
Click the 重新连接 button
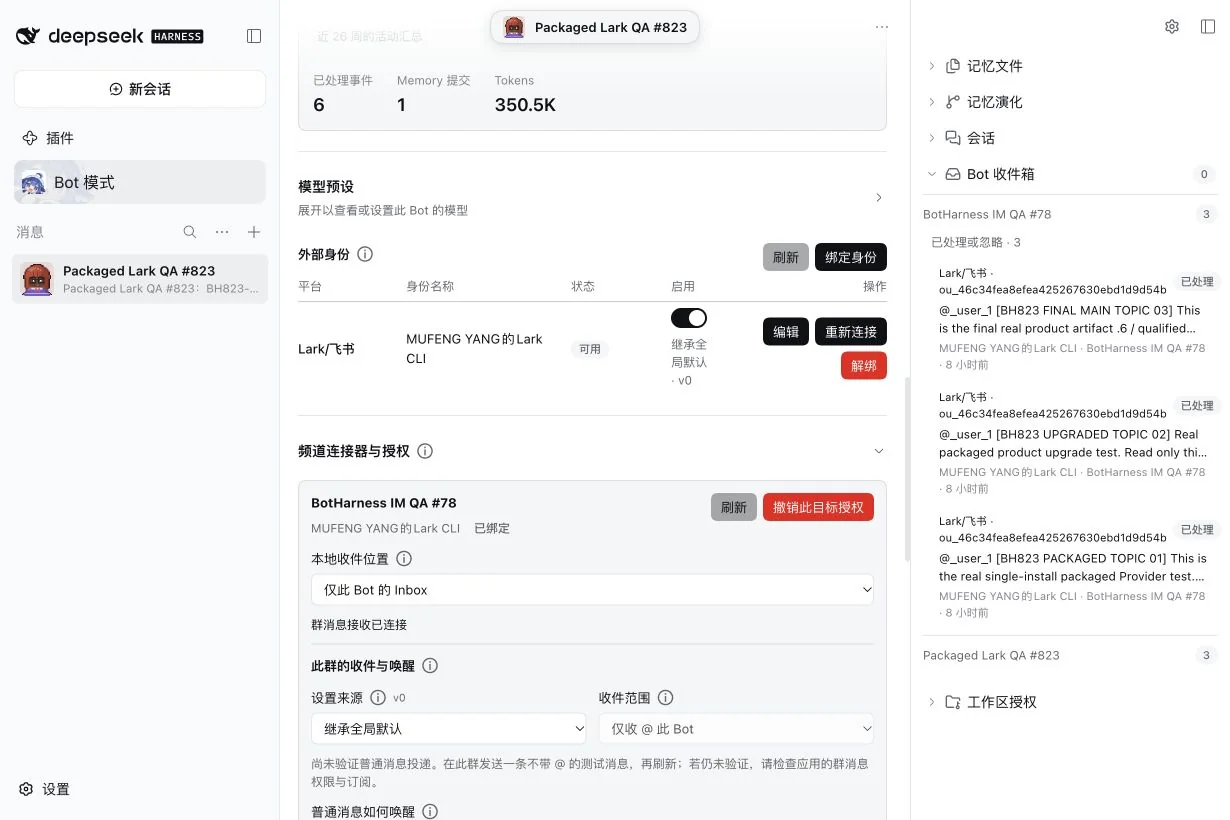(851, 331)
